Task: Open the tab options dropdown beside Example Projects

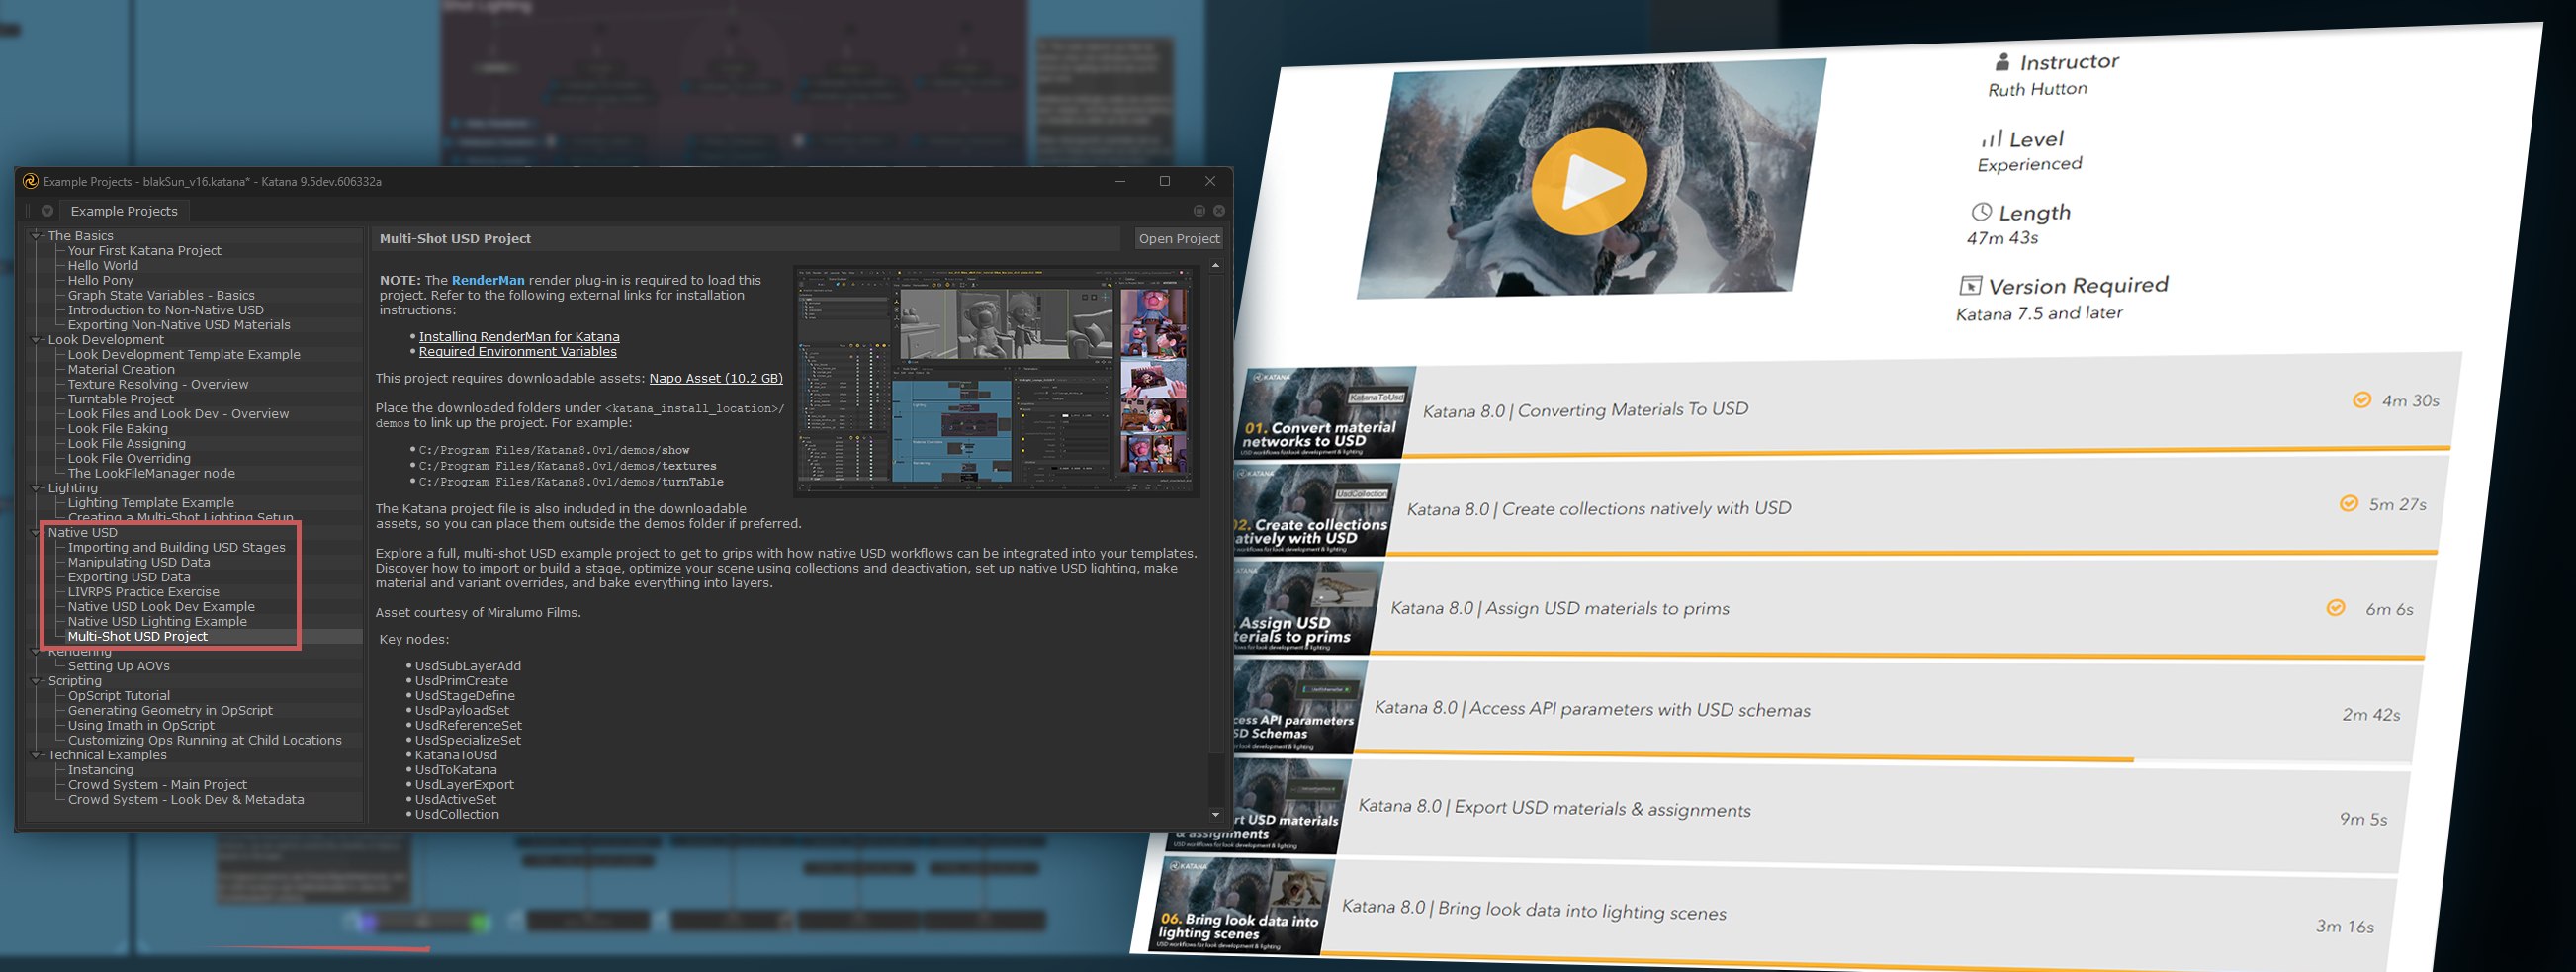Action: pos(47,211)
